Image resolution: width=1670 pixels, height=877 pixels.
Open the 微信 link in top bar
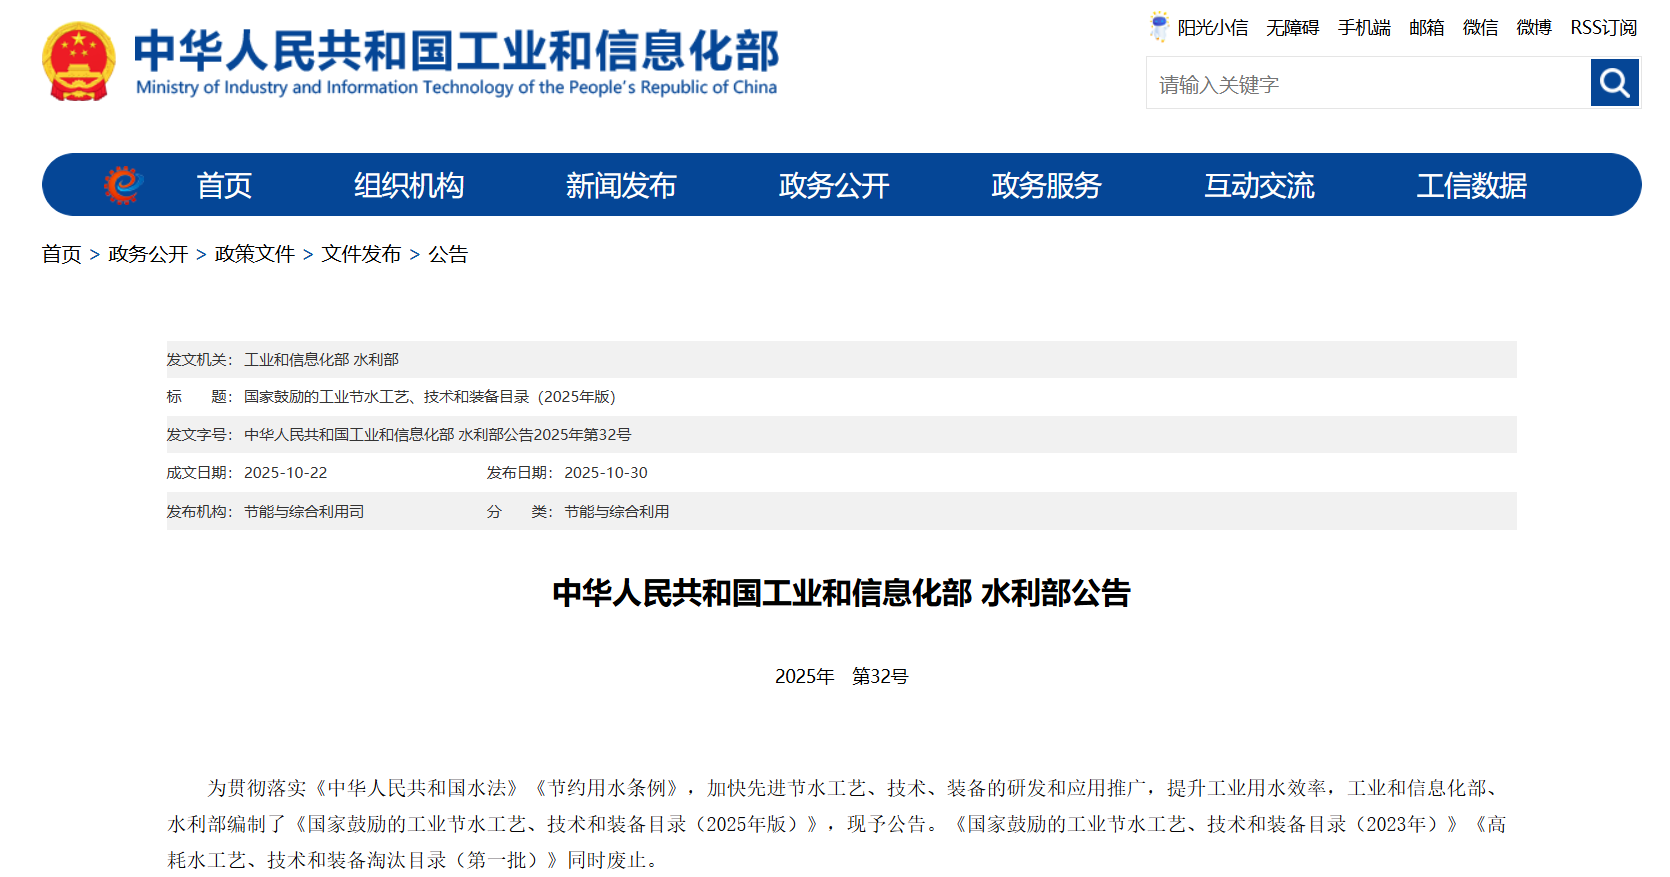click(1480, 28)
